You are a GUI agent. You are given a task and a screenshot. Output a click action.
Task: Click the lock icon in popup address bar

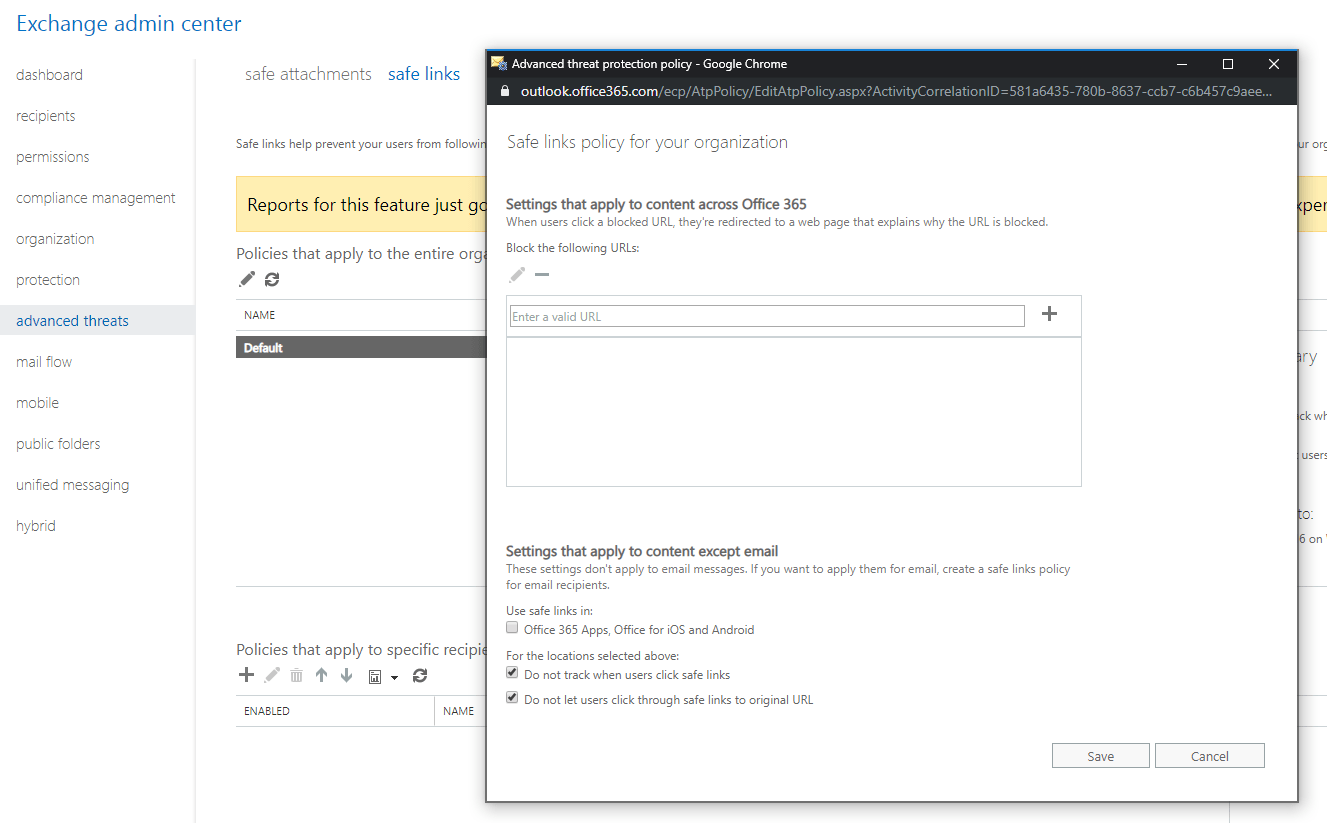point(504,91)
